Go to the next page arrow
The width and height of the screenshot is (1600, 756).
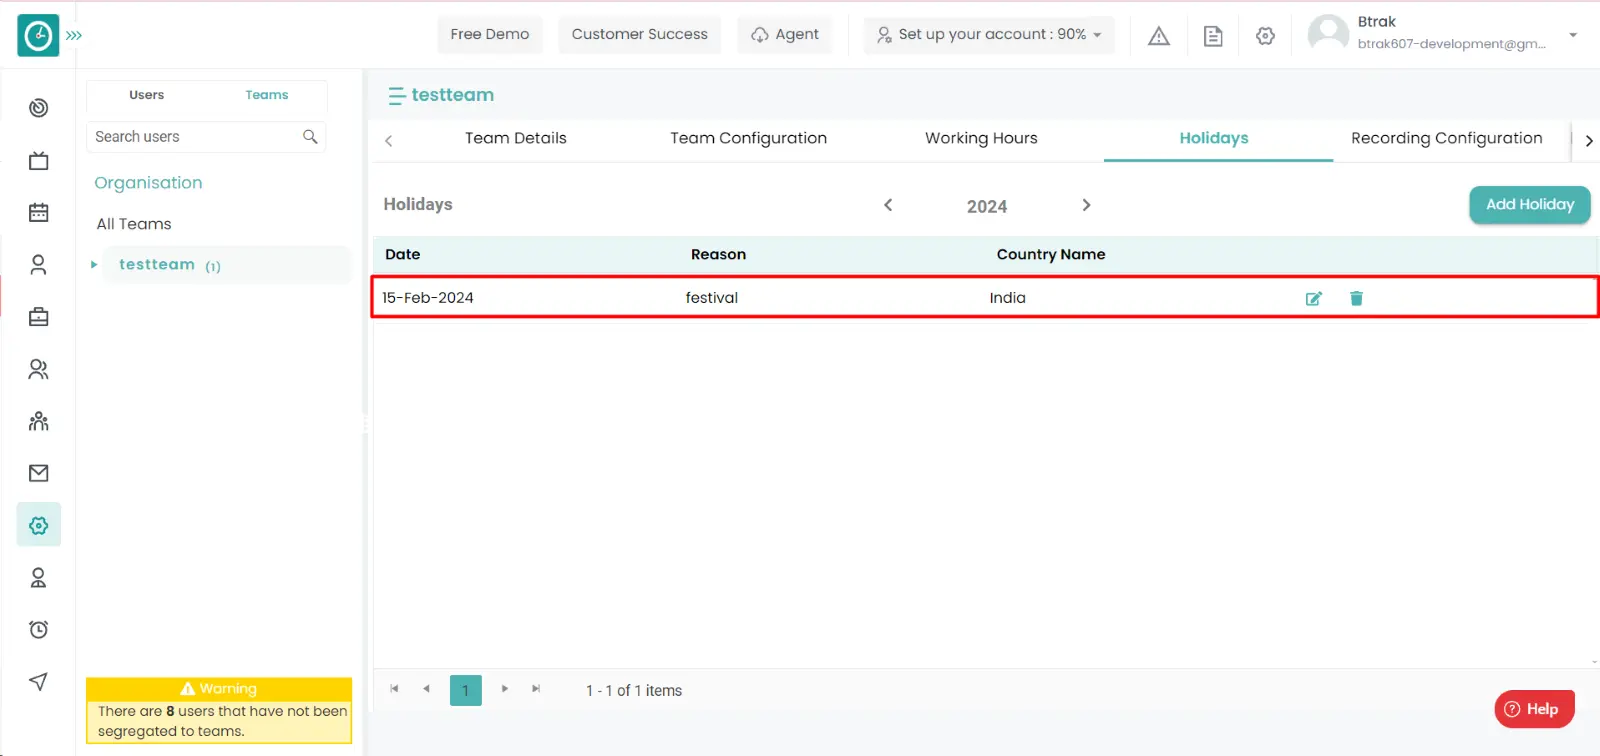click(x=505, y=689)
